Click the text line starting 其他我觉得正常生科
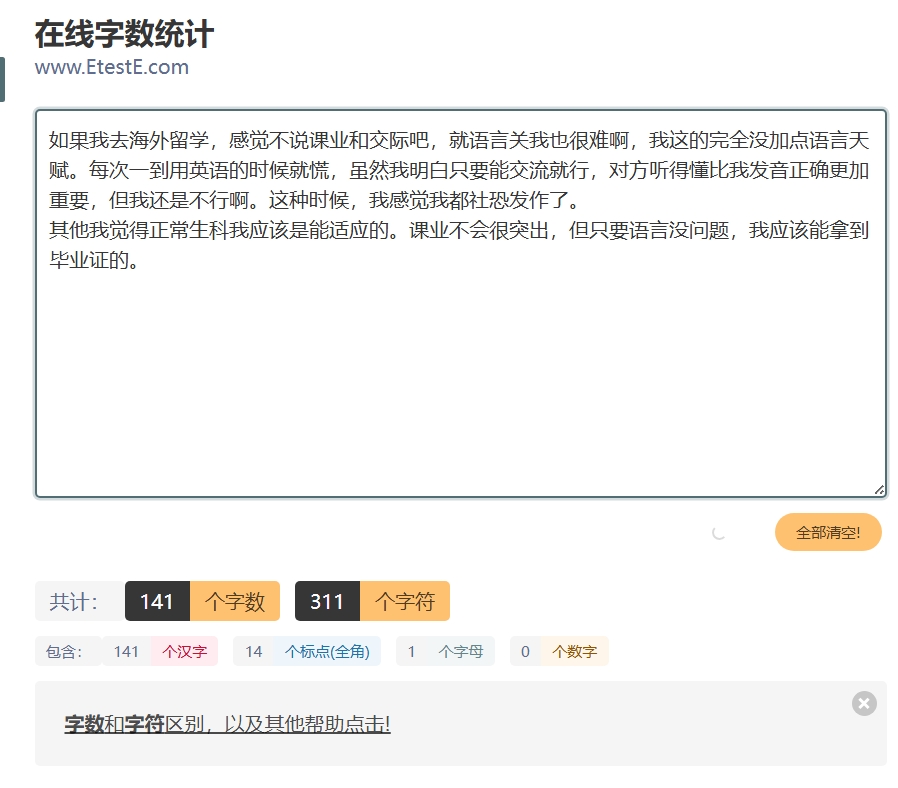 tap(459, 230)
